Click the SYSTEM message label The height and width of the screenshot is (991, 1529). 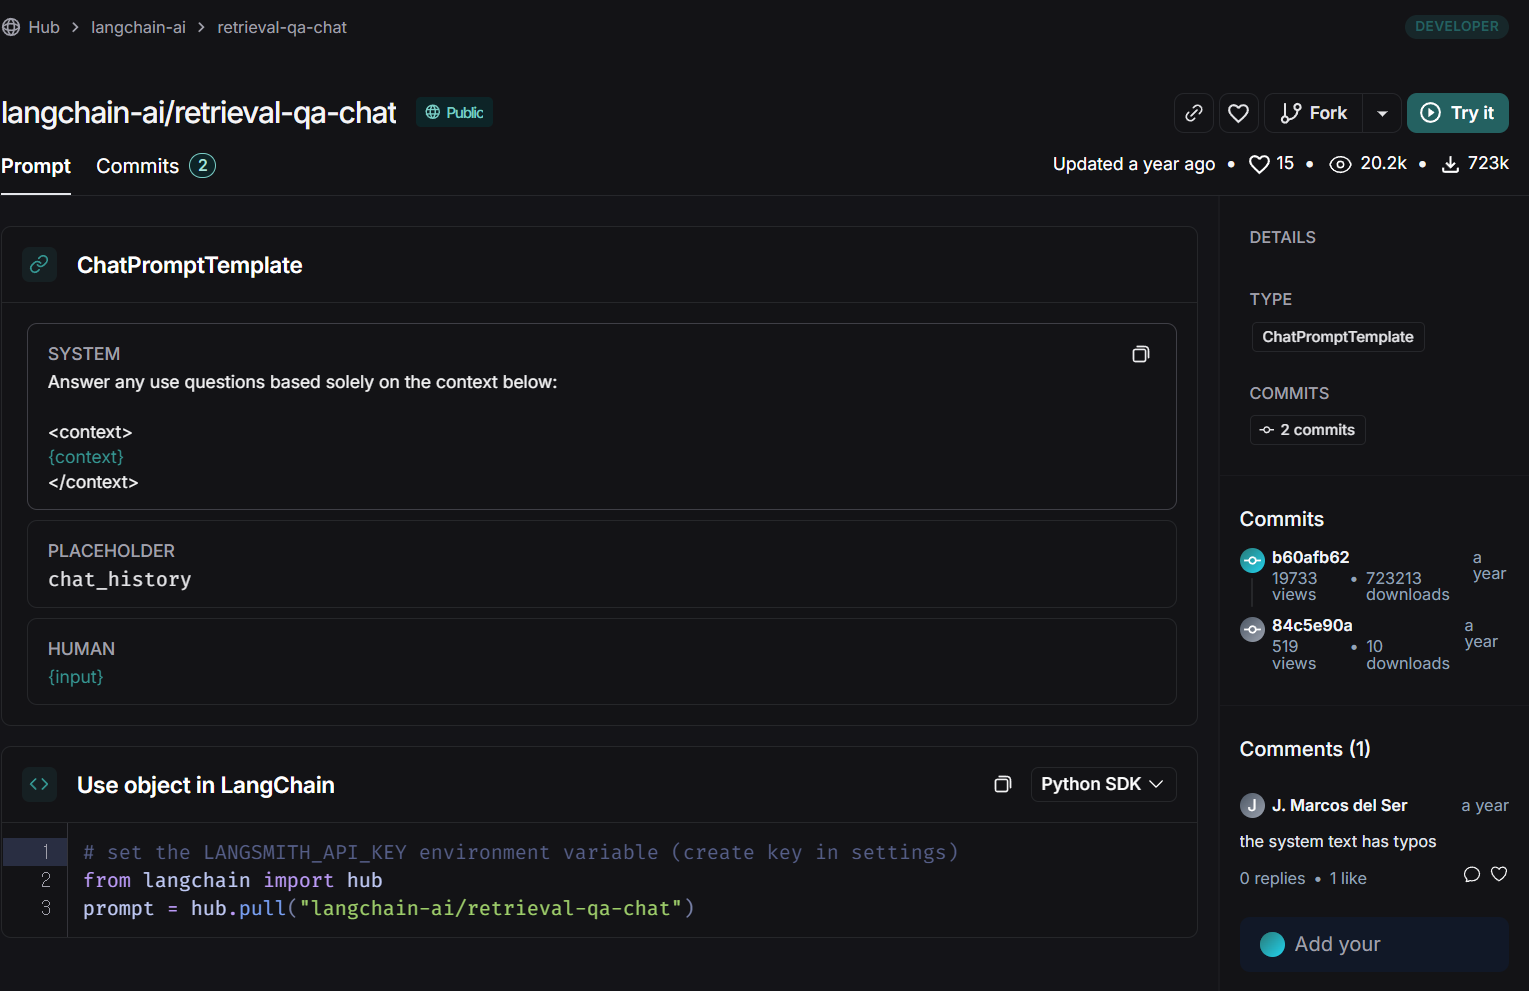point(84,354)
